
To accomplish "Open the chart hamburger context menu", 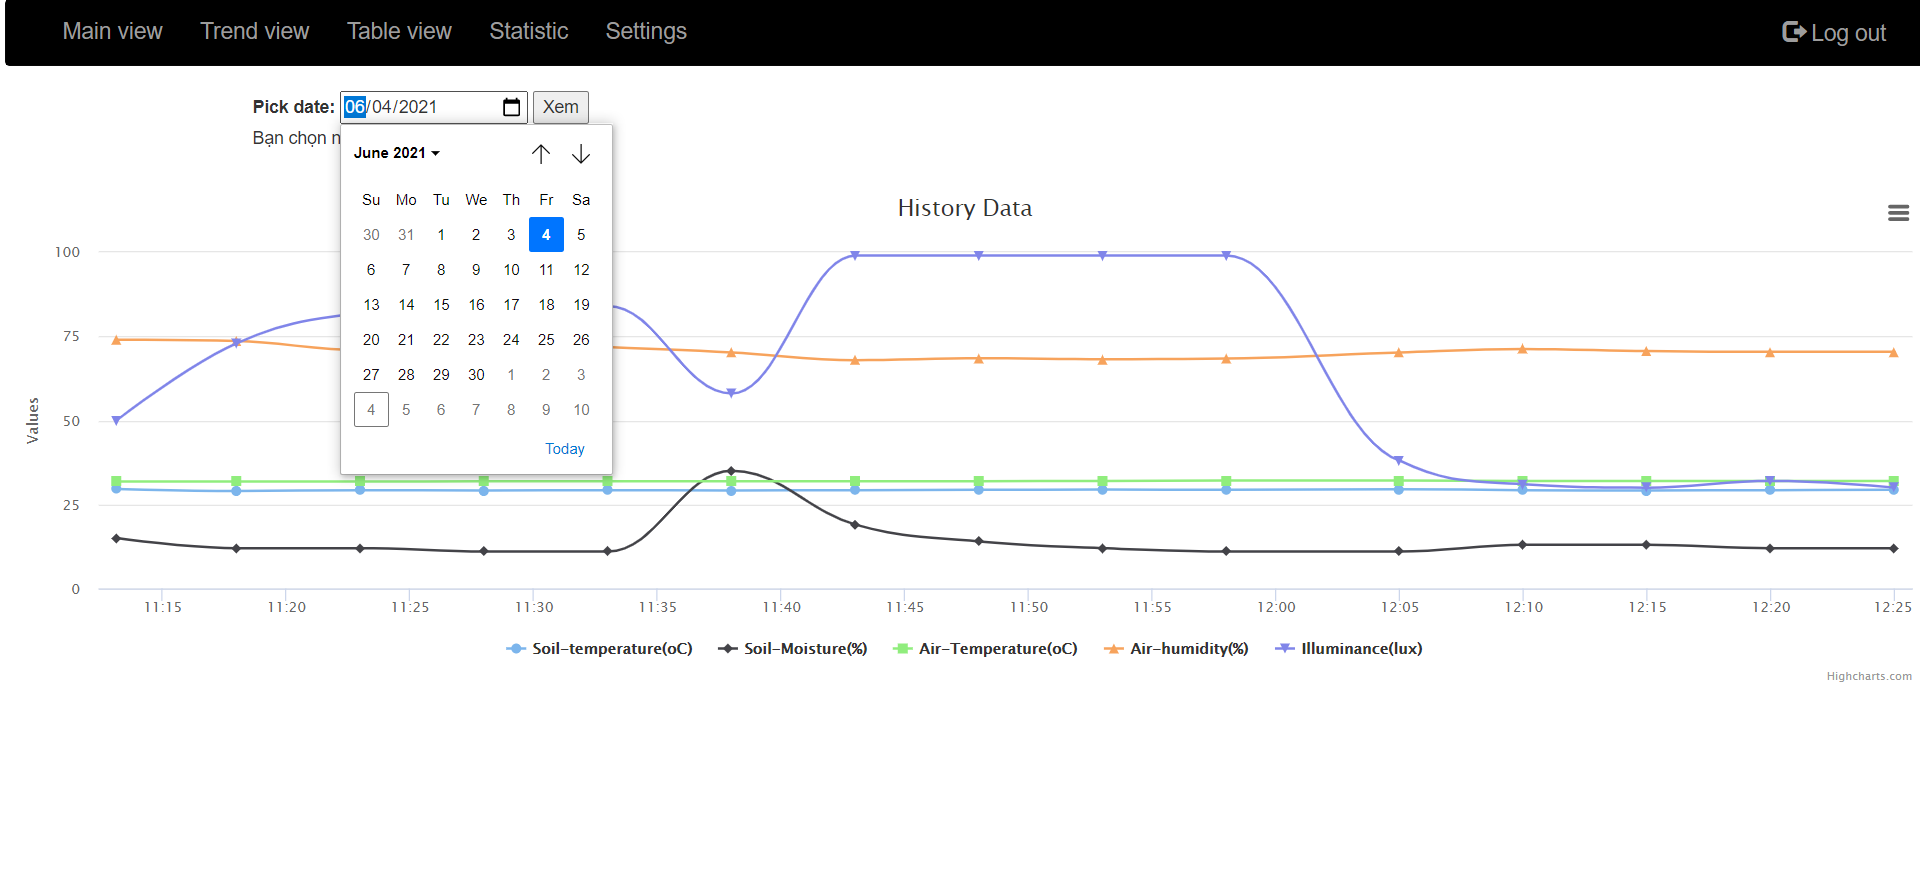I will 1898,213.
